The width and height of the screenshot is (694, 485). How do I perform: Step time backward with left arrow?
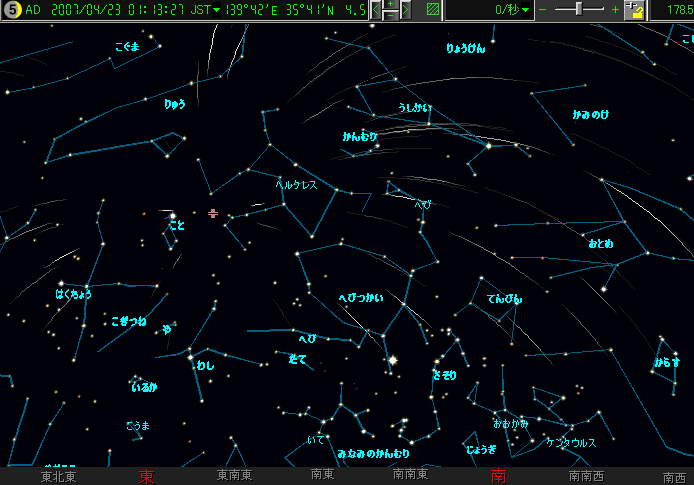pyautogui.click(x=376, y=10)
